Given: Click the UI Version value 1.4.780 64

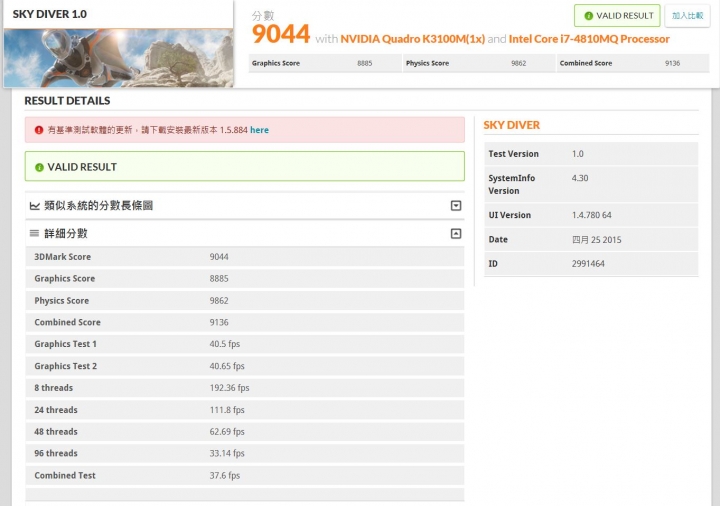Looking at the screenshot, I should click(591, 215).
